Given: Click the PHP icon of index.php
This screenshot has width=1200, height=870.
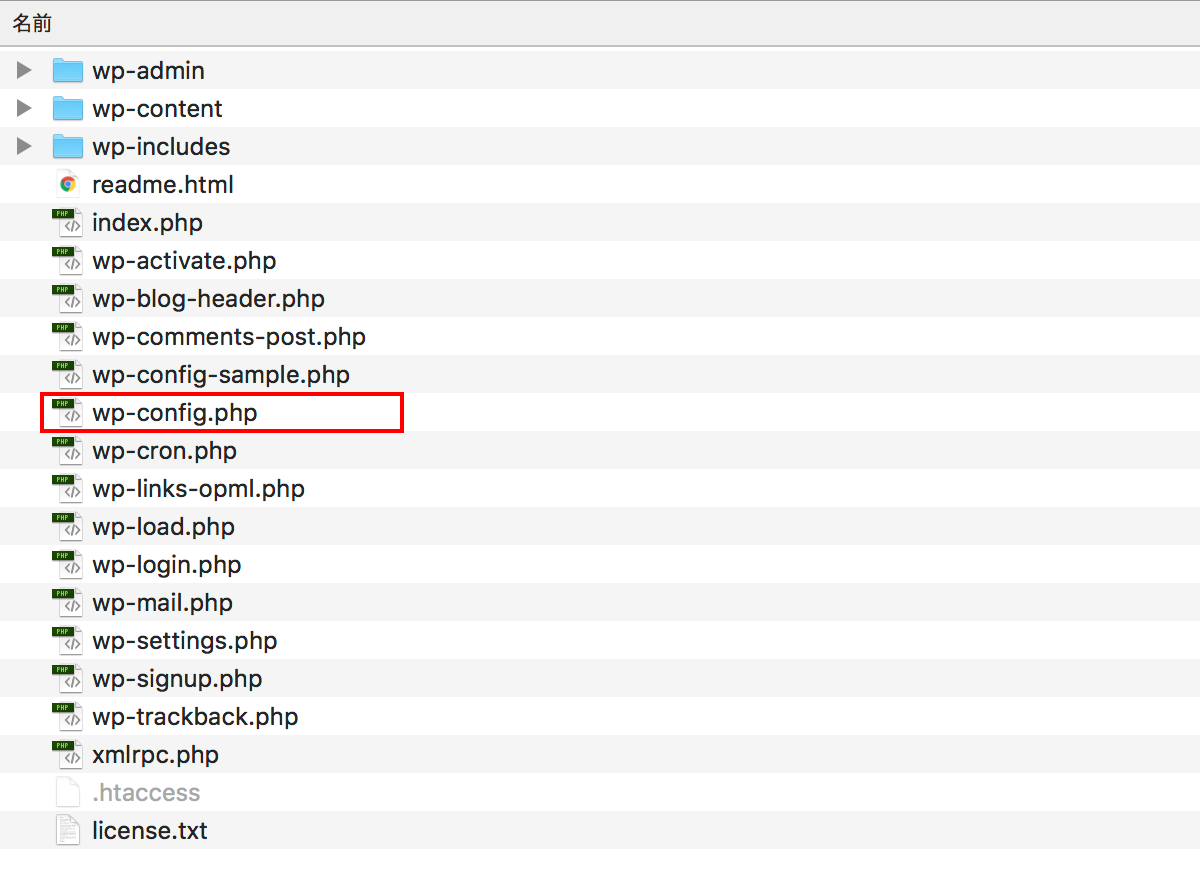Looking at the screenshot, I should [x=67, y=222].
